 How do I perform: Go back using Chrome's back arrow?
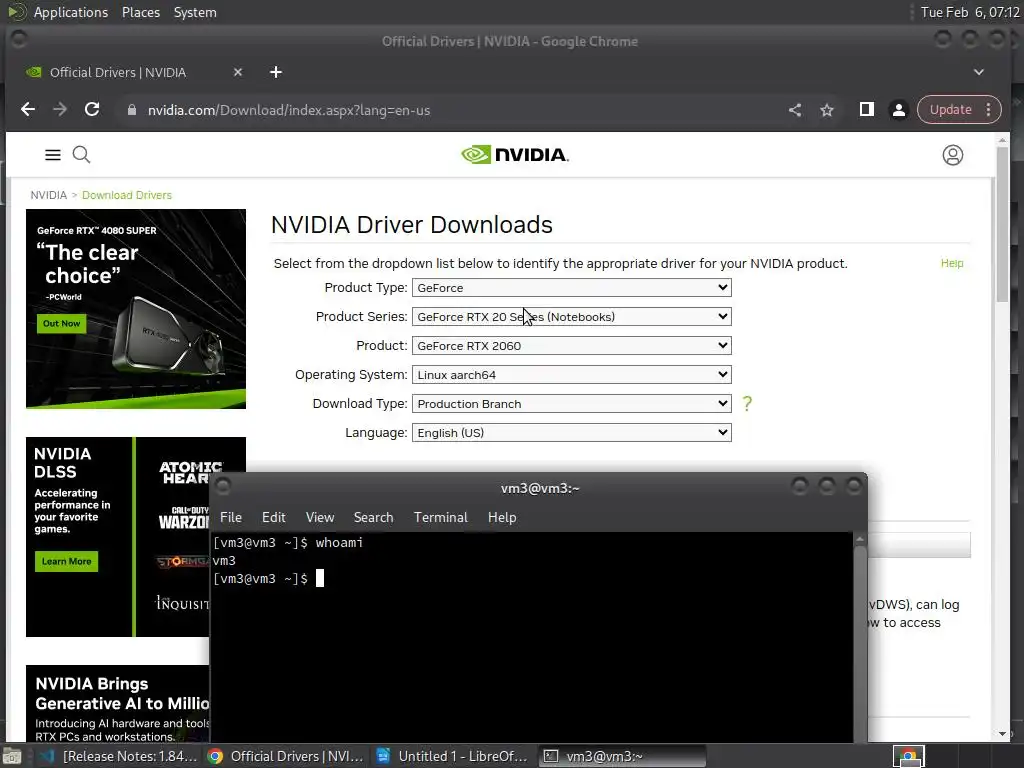click(28, 110)
